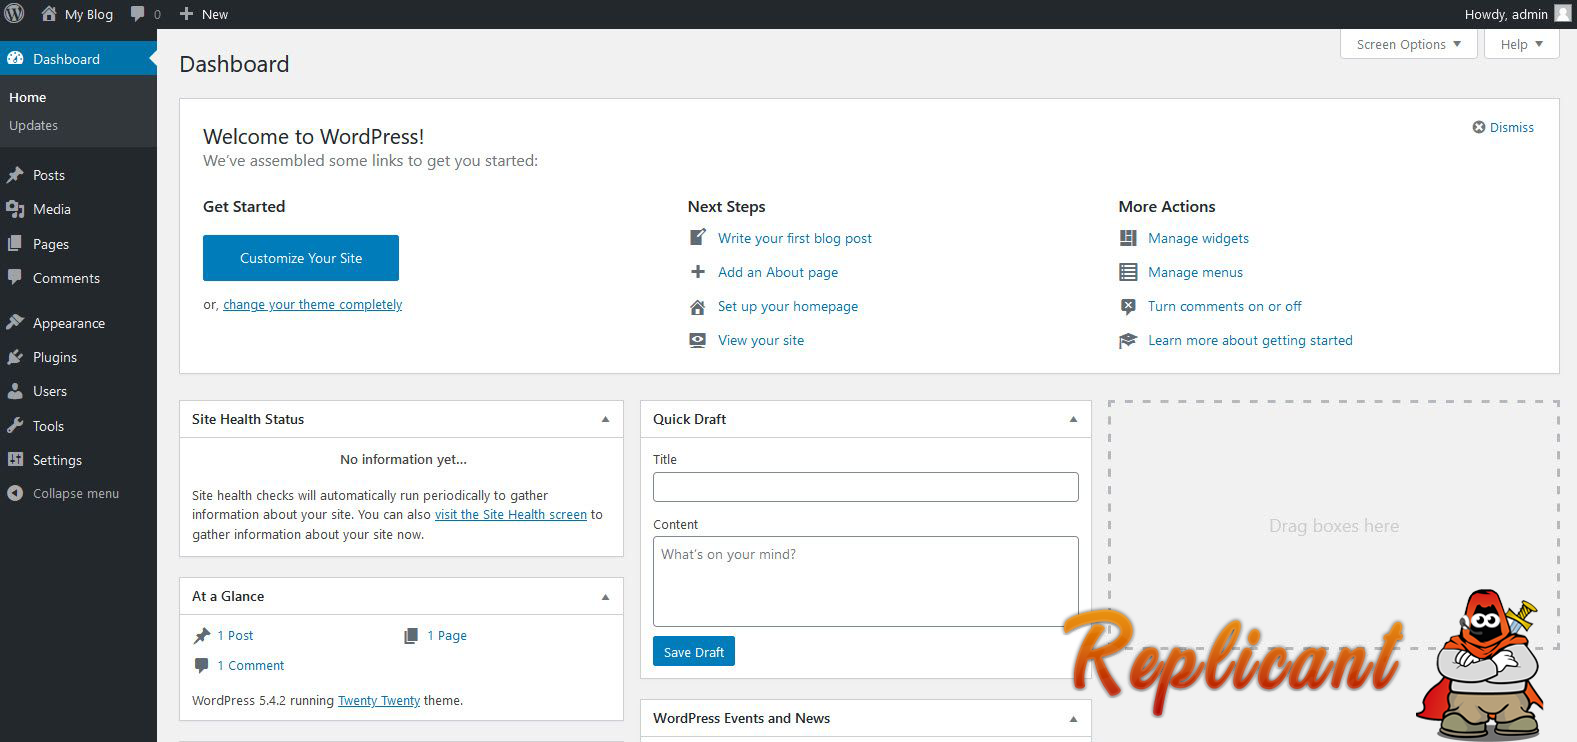Click visit the Site Health screen link

(511, 515)
